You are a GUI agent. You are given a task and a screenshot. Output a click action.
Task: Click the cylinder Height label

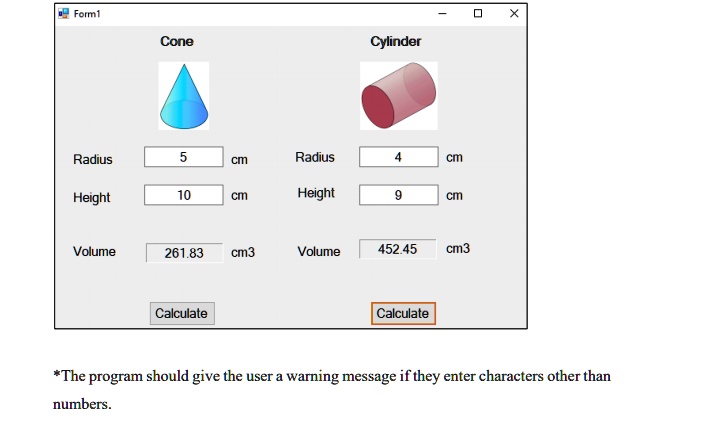316,193
